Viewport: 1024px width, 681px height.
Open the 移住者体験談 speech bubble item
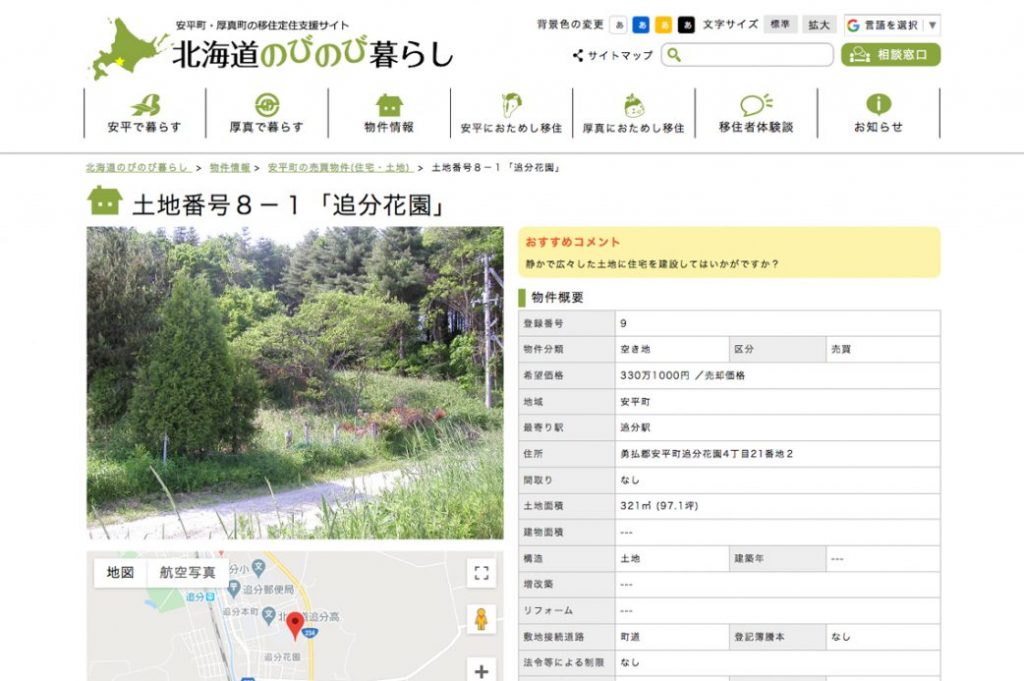[756, 113]
